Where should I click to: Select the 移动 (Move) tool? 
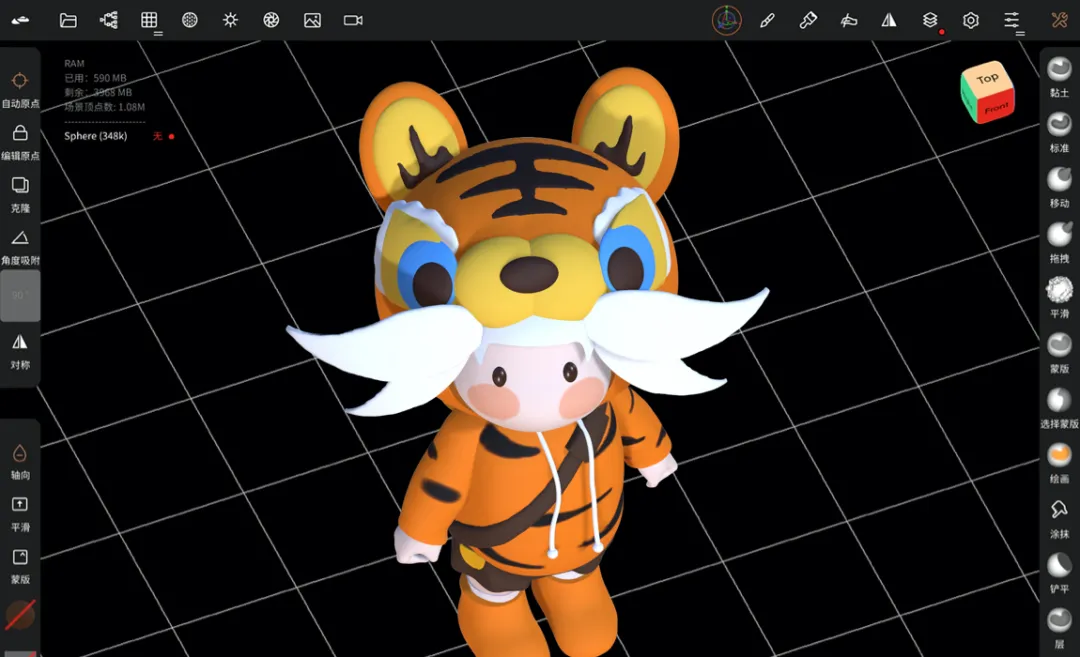coord(1059,187)
